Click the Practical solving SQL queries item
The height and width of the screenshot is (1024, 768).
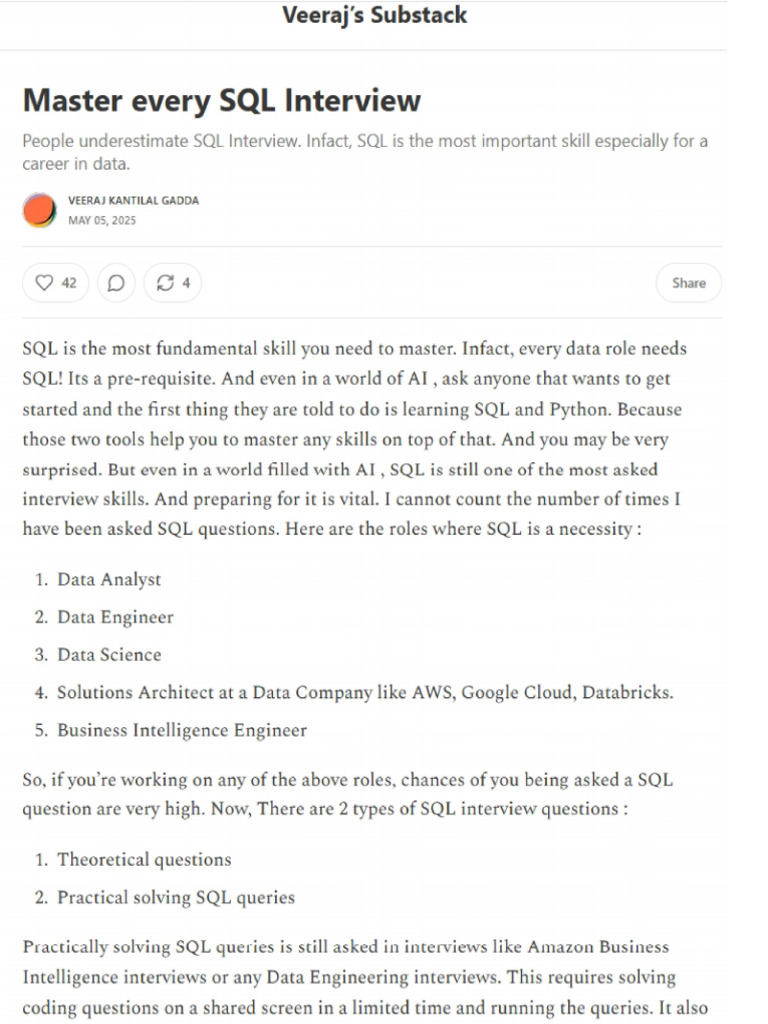[175, 897]
